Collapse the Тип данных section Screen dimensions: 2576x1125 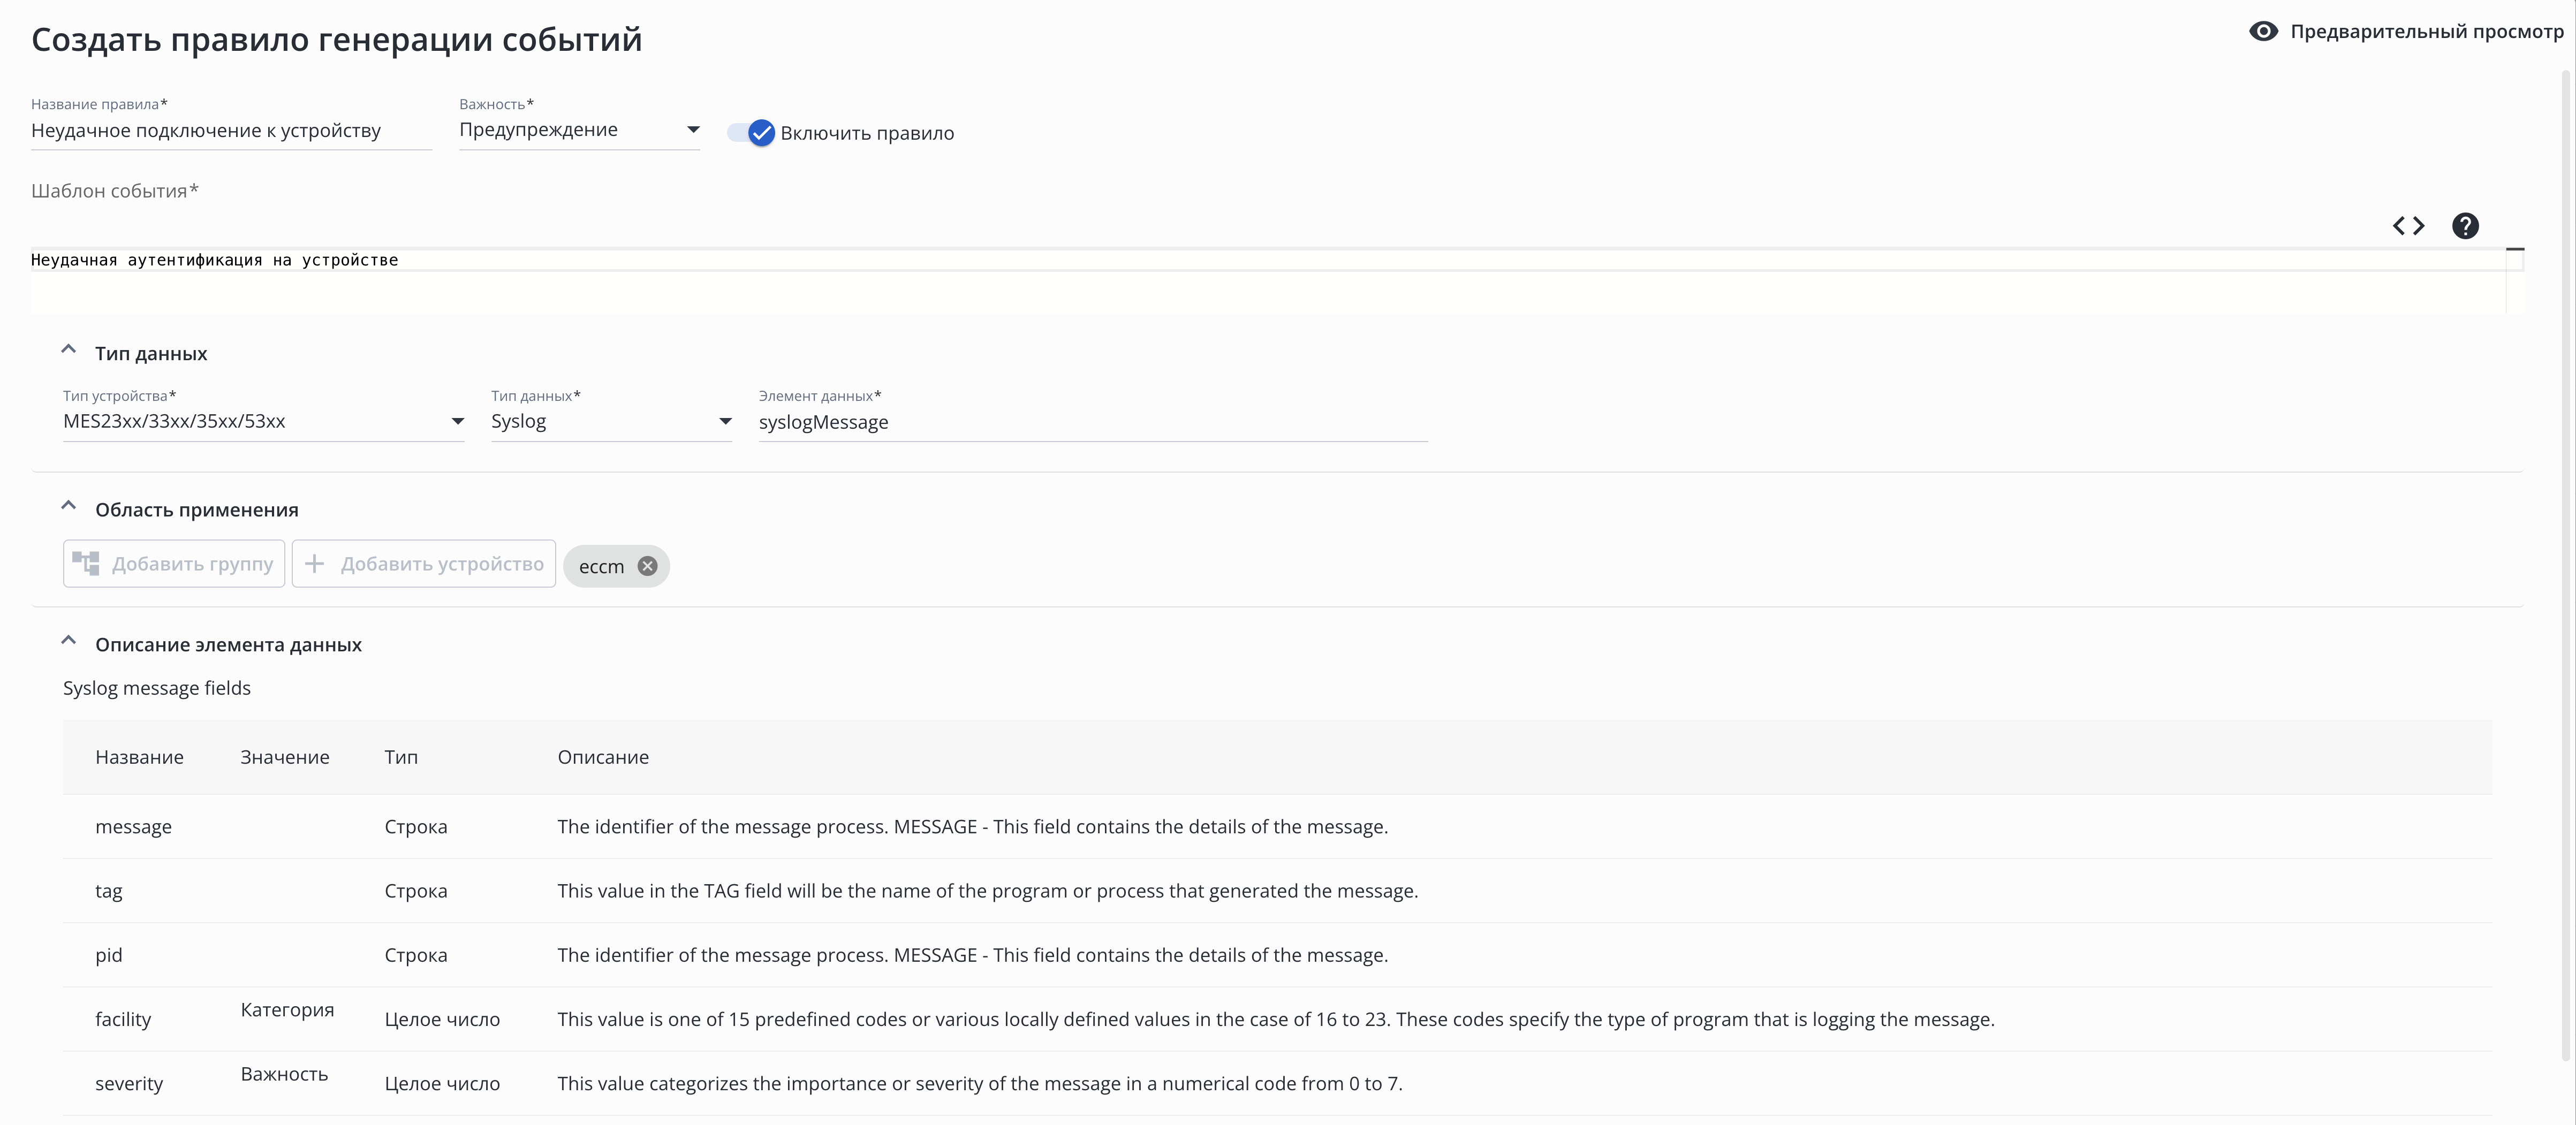pos(69,350)
